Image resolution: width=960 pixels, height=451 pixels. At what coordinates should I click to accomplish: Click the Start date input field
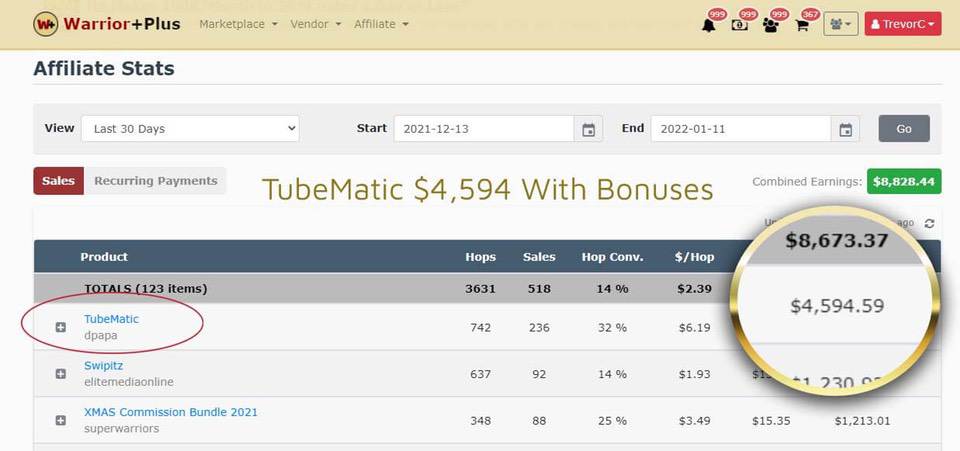484,129
